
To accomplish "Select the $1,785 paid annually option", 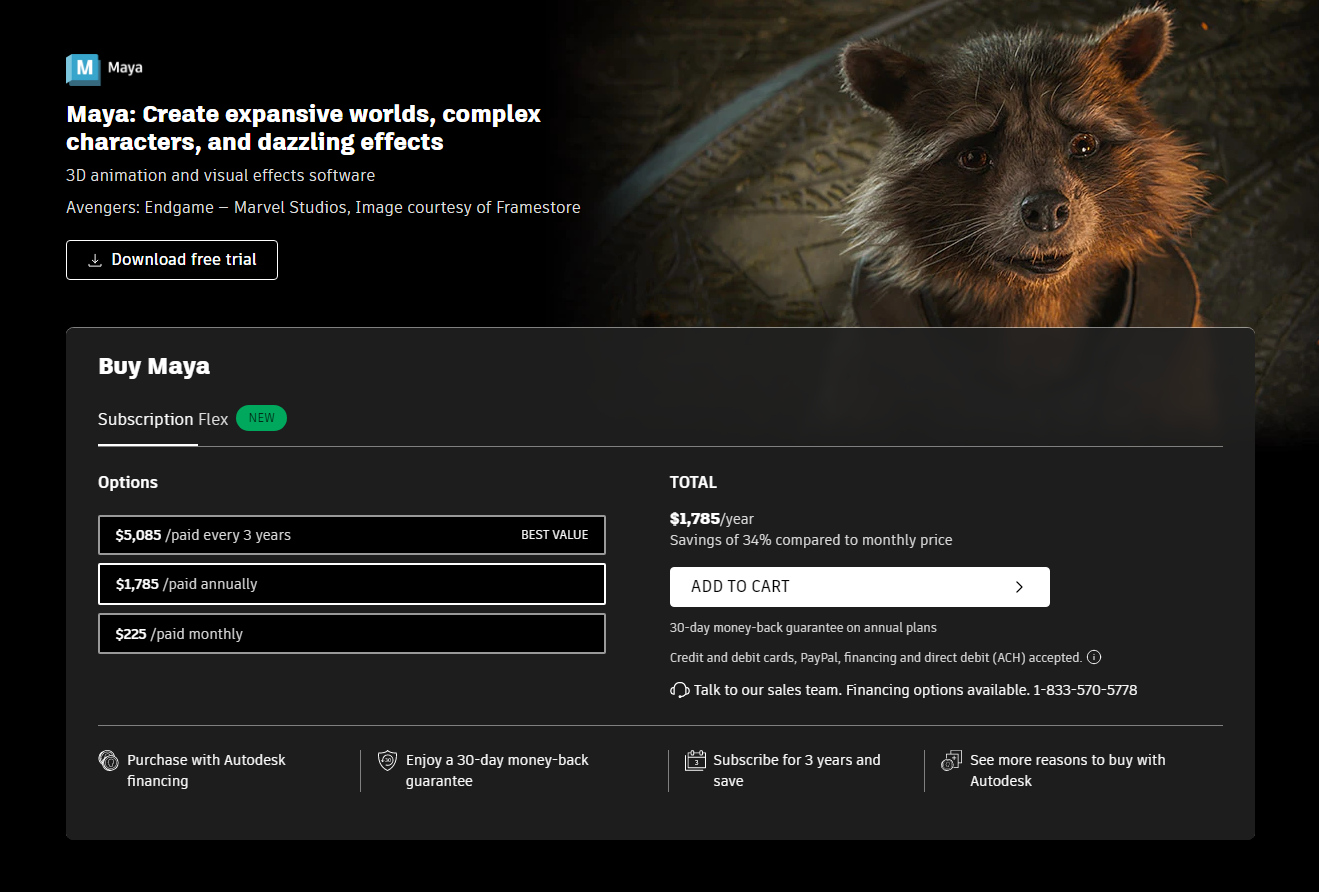I will (351, 584).
